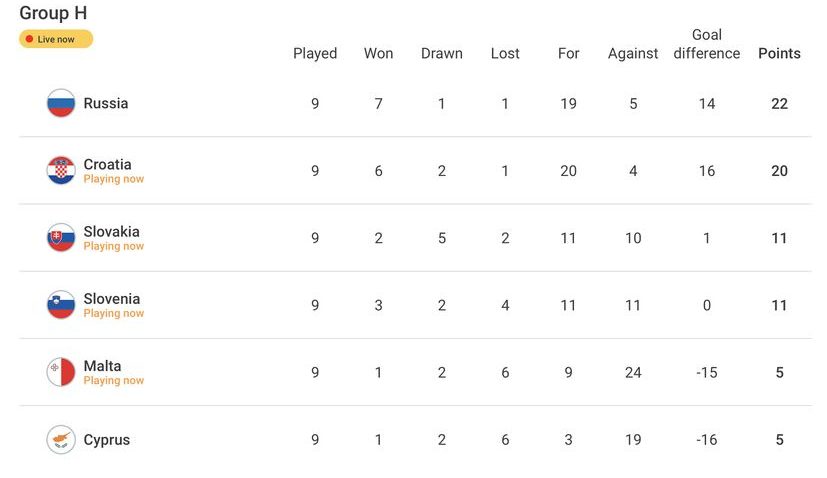Open the Cyprus team link
Viewport: 827px width, 478px height.
click(x=106, y=440)
